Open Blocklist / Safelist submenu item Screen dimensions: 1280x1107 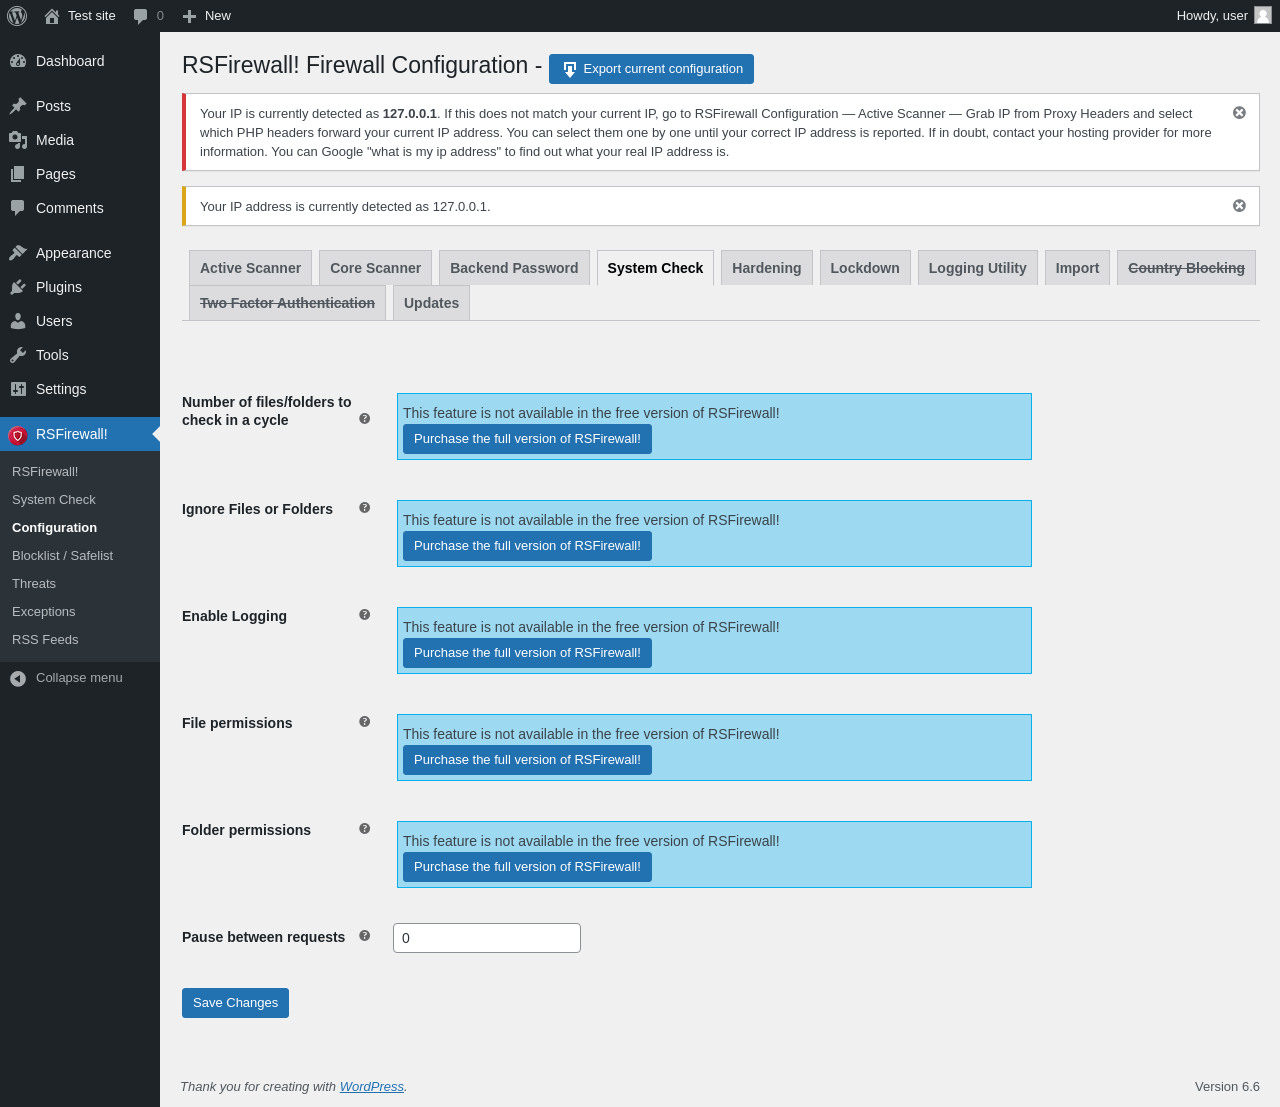pos(80,556)
